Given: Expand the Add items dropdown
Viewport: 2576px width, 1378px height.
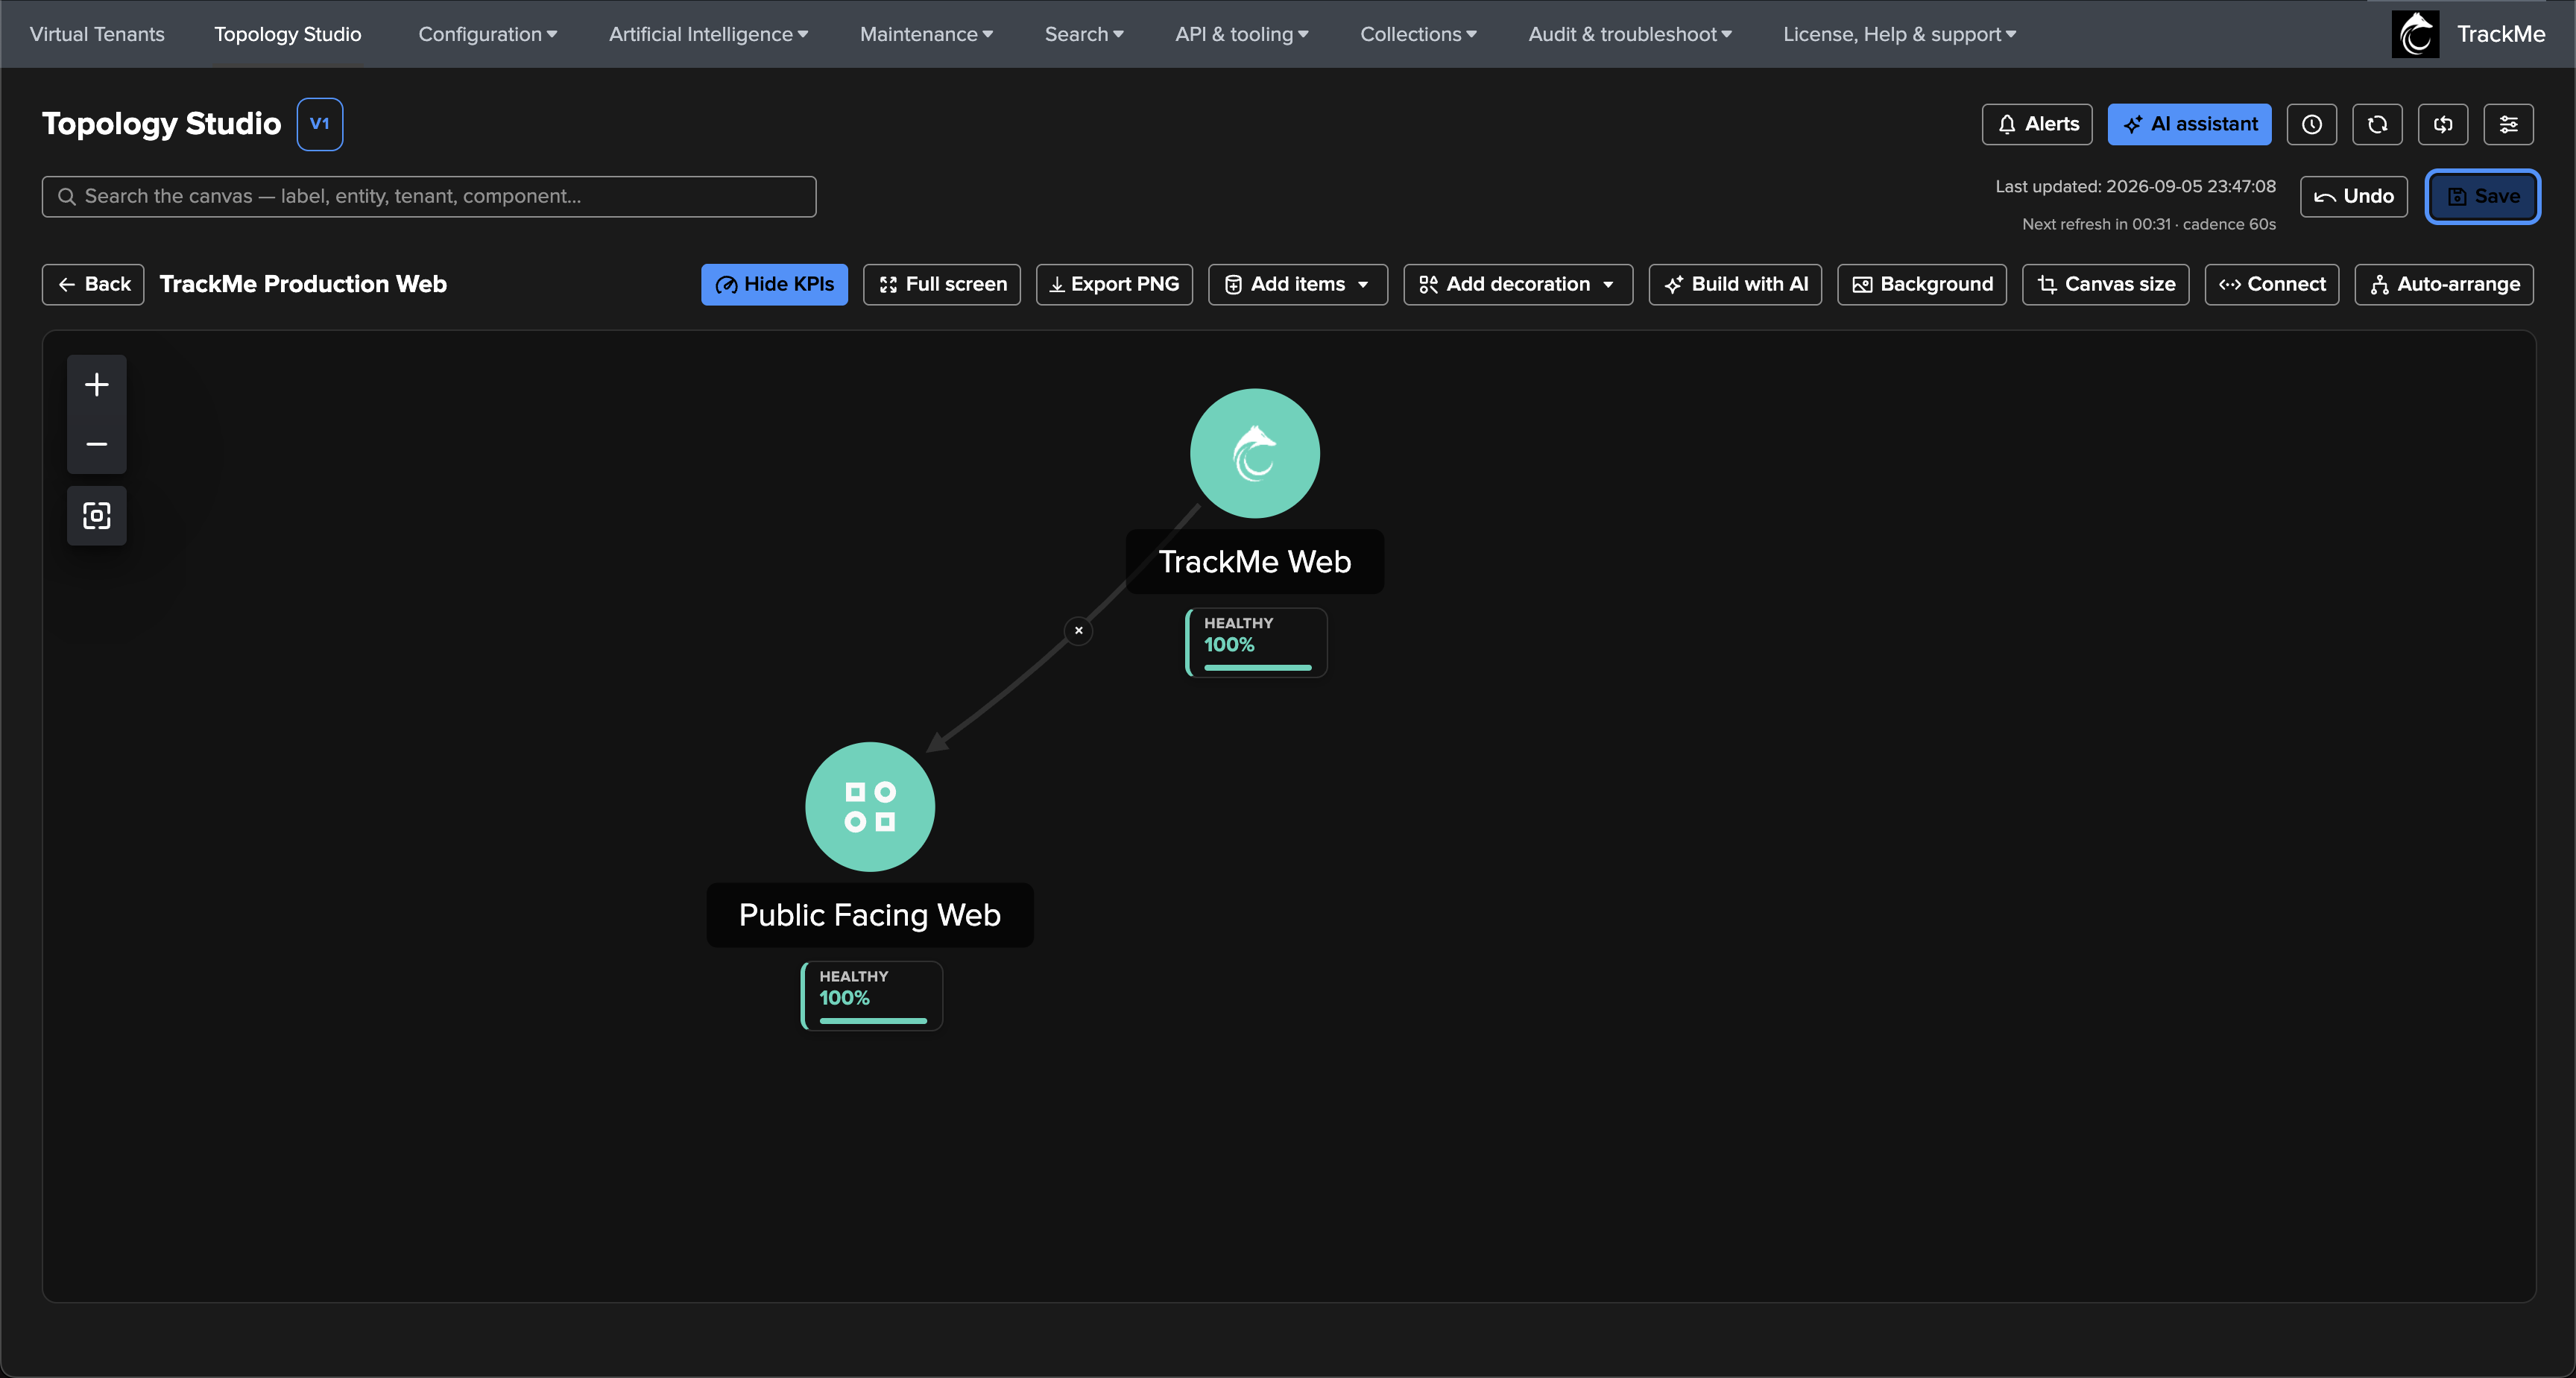Looking at the screenshot, I should 1298,284.
